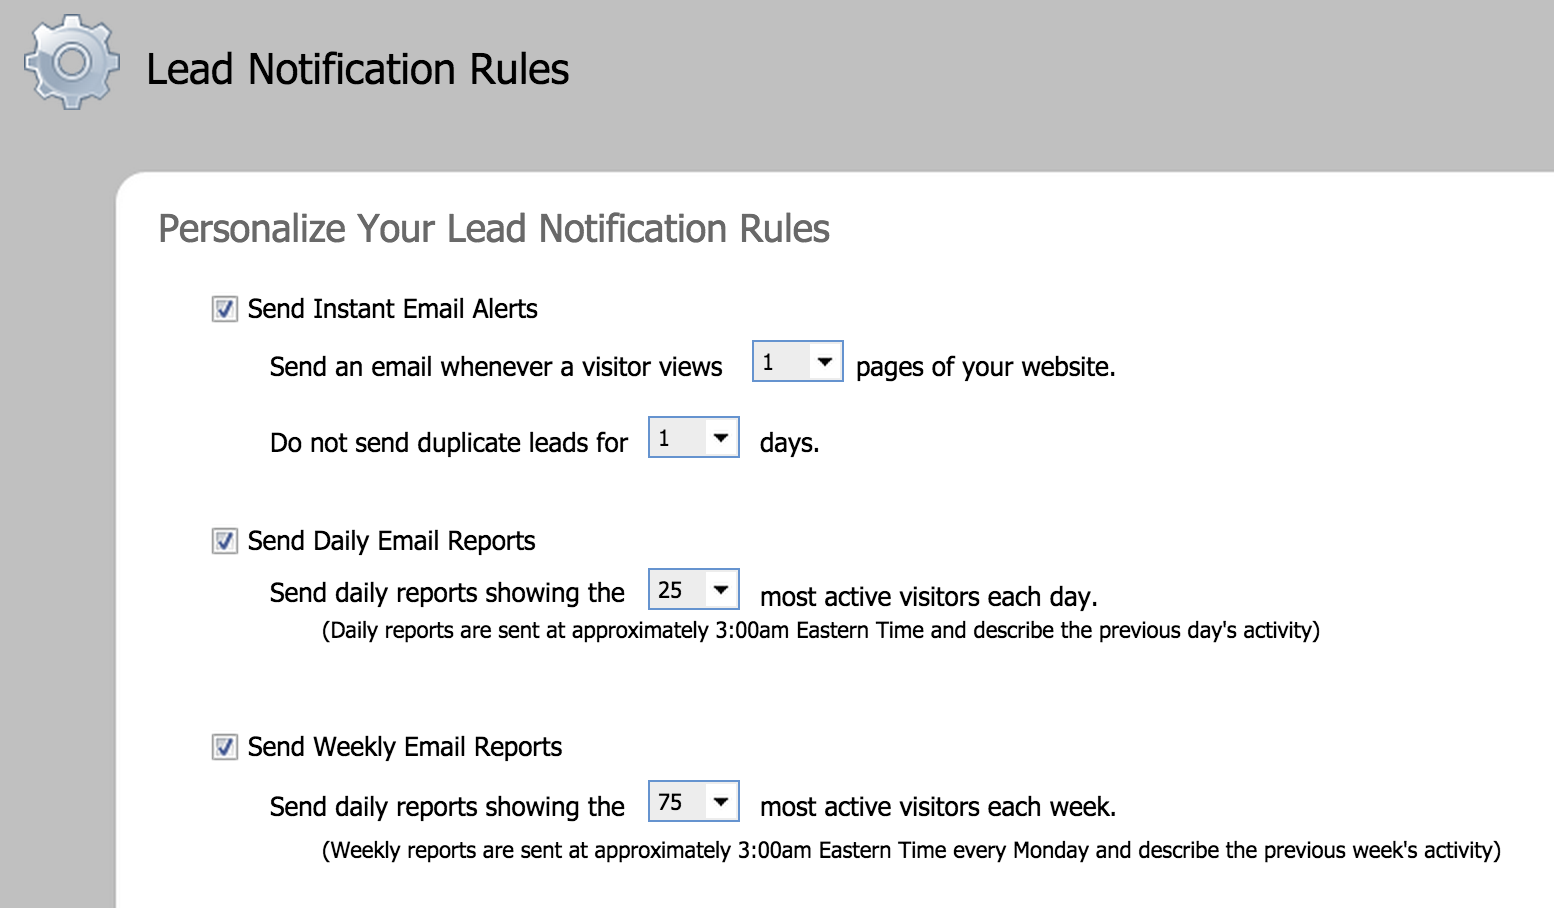The width and height of the screenshot is (1554, 908).
Task: Disable Send Weekly Email Reports checkbox
Action: tap(225, 747)
